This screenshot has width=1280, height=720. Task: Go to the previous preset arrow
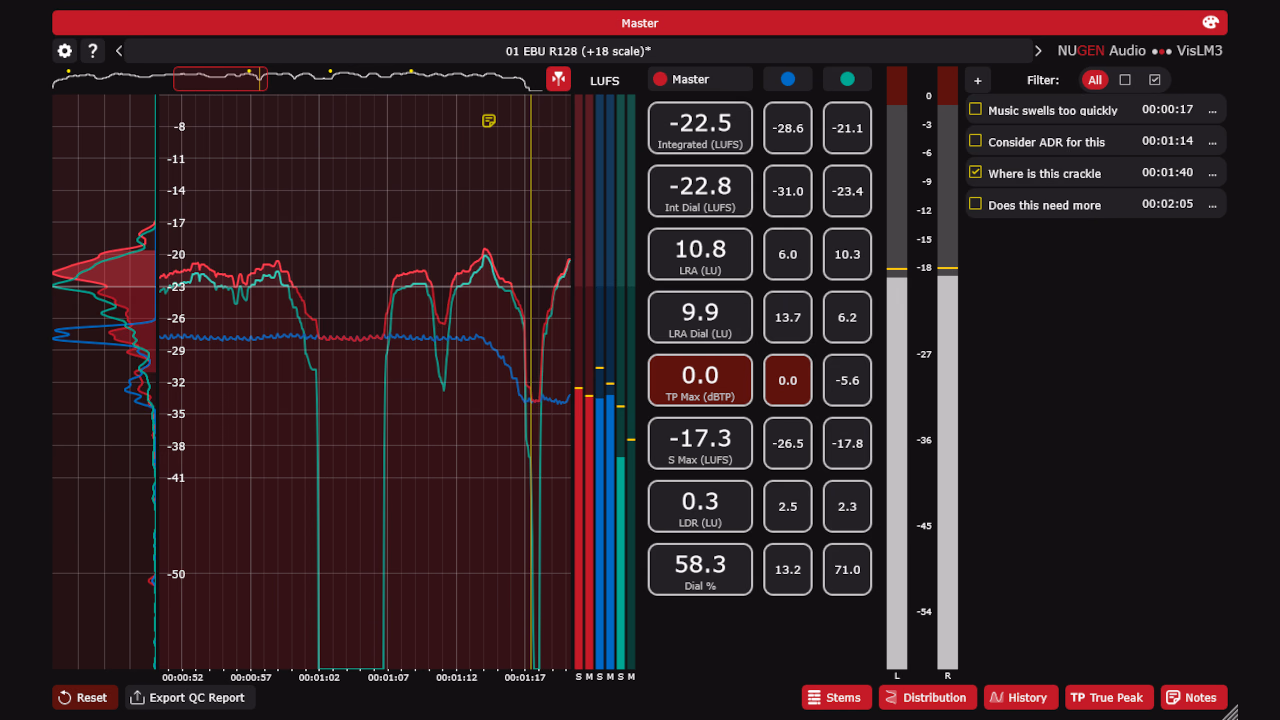click(119, 51)
